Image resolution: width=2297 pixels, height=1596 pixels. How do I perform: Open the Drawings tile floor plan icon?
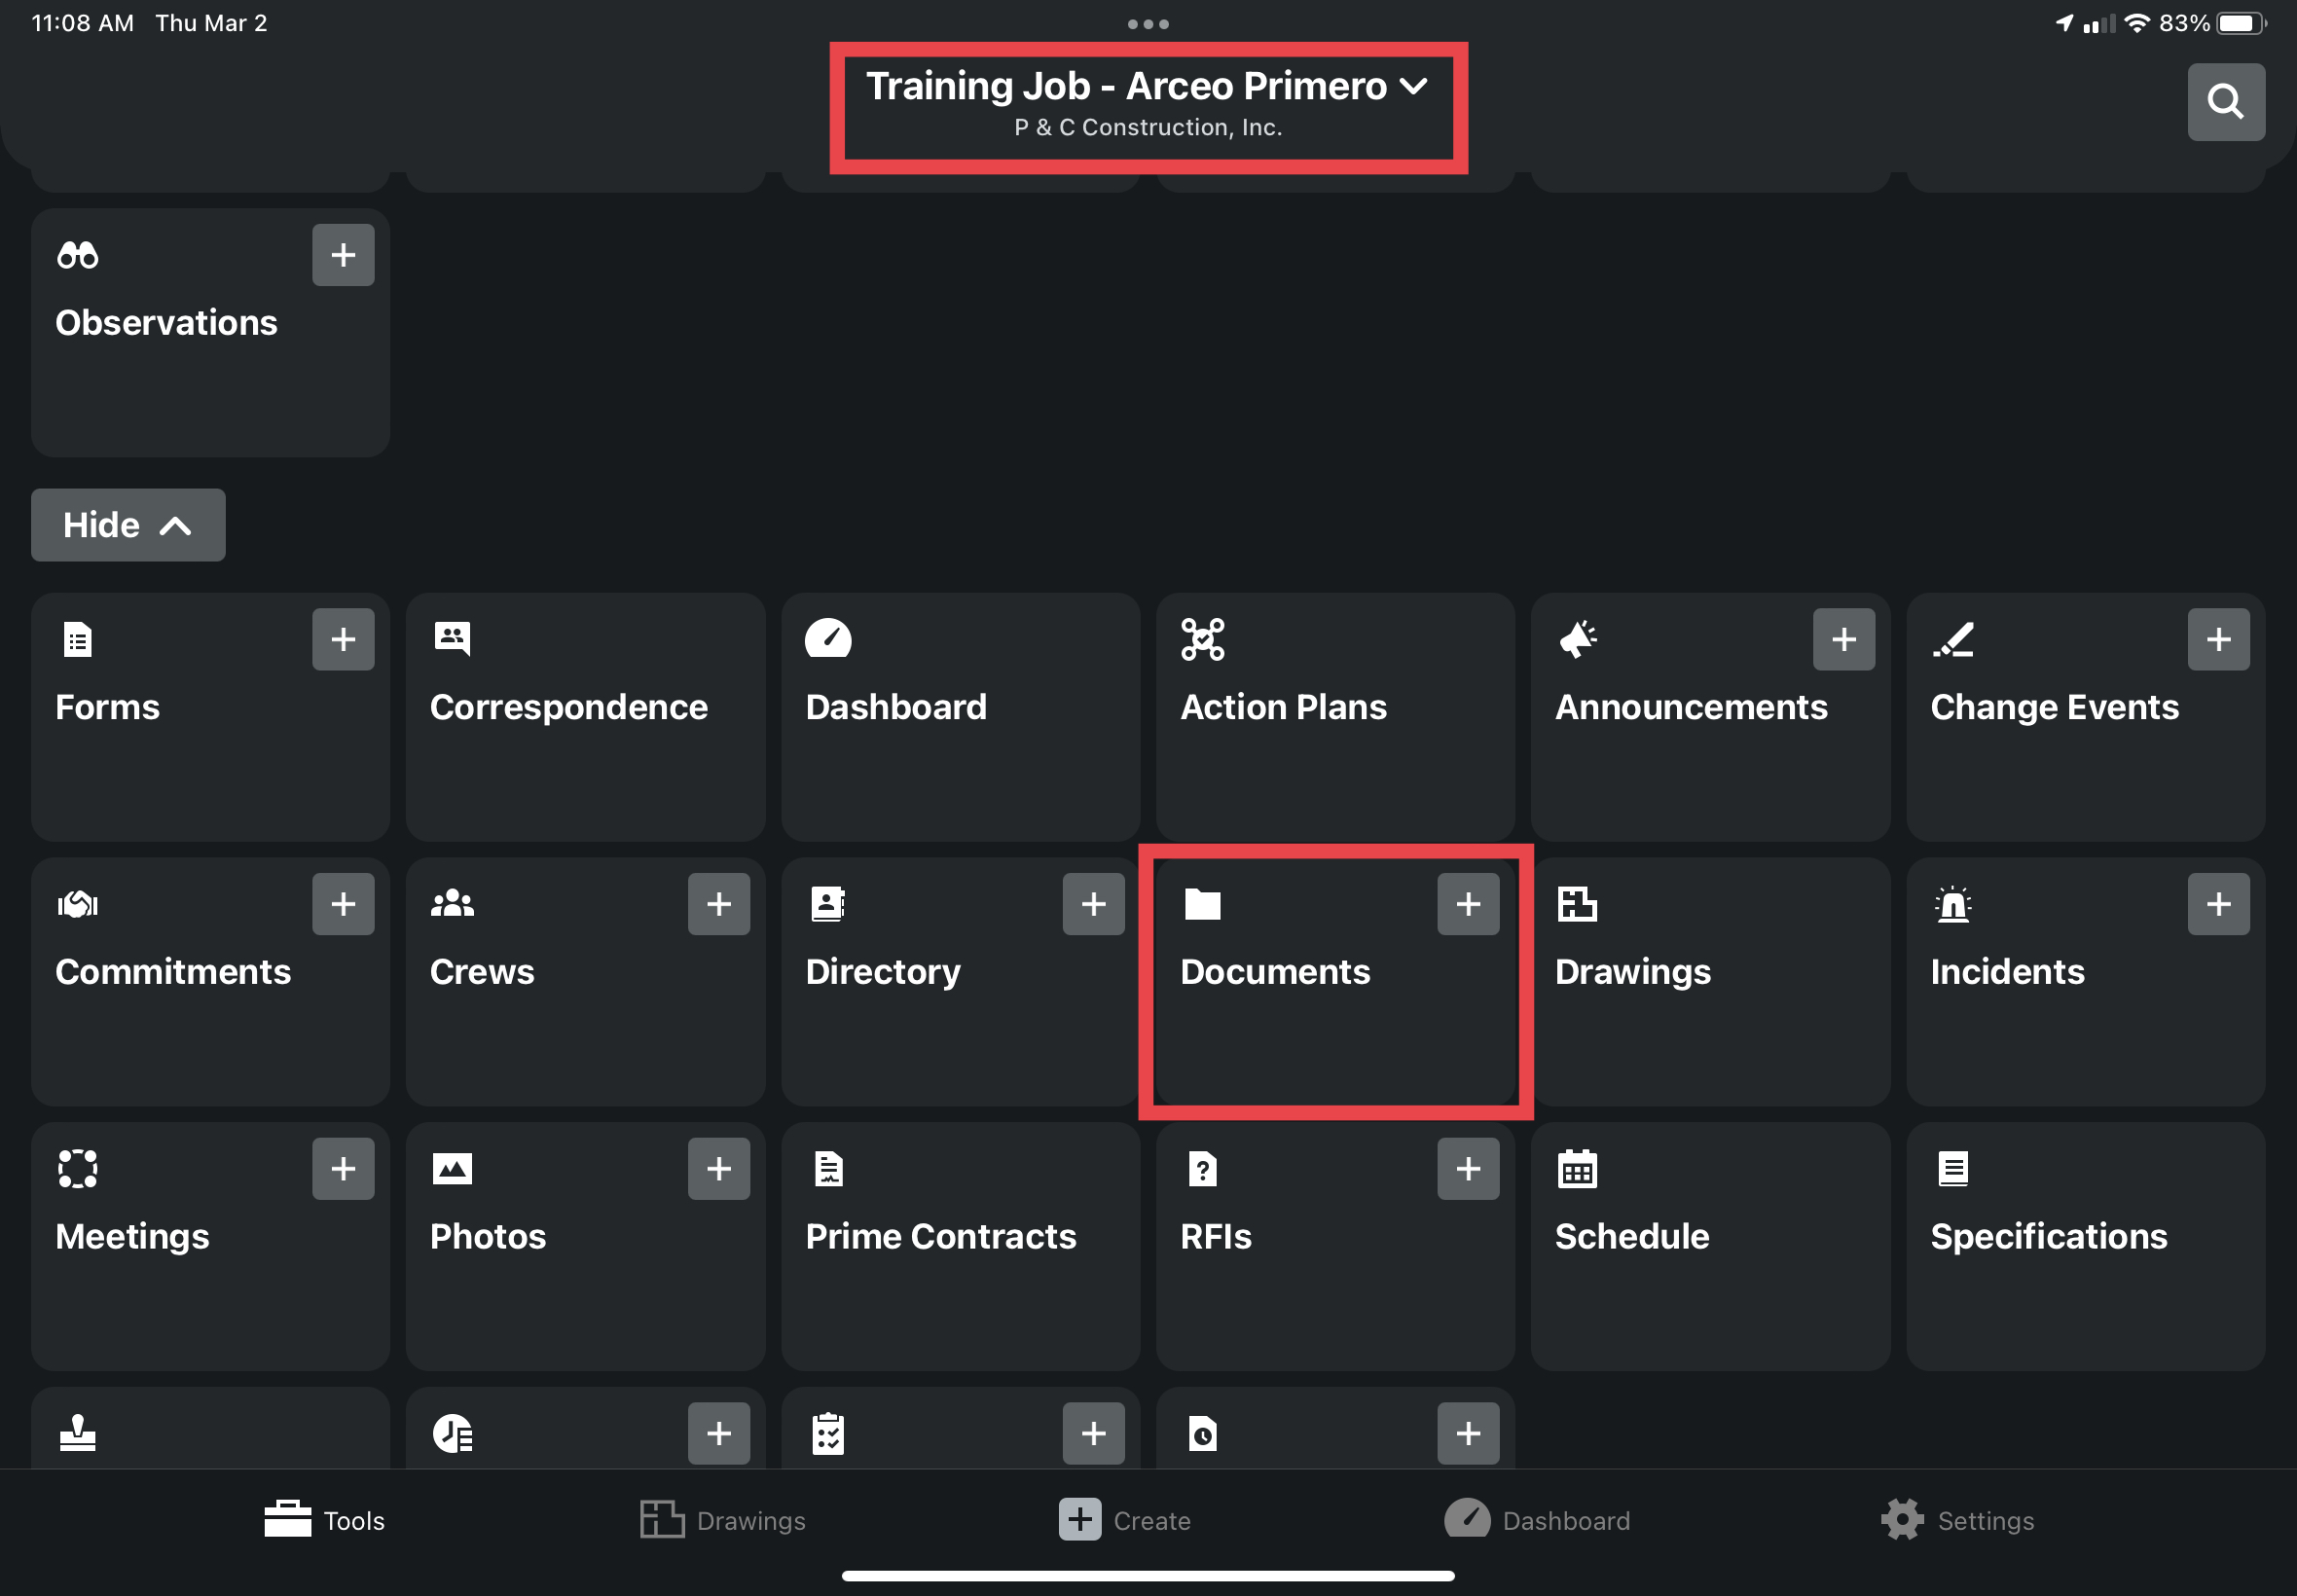[x=1576, y=904]
